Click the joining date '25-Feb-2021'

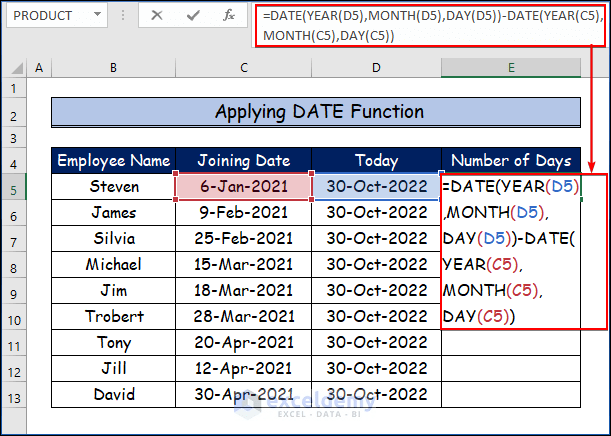coord(244,238)
